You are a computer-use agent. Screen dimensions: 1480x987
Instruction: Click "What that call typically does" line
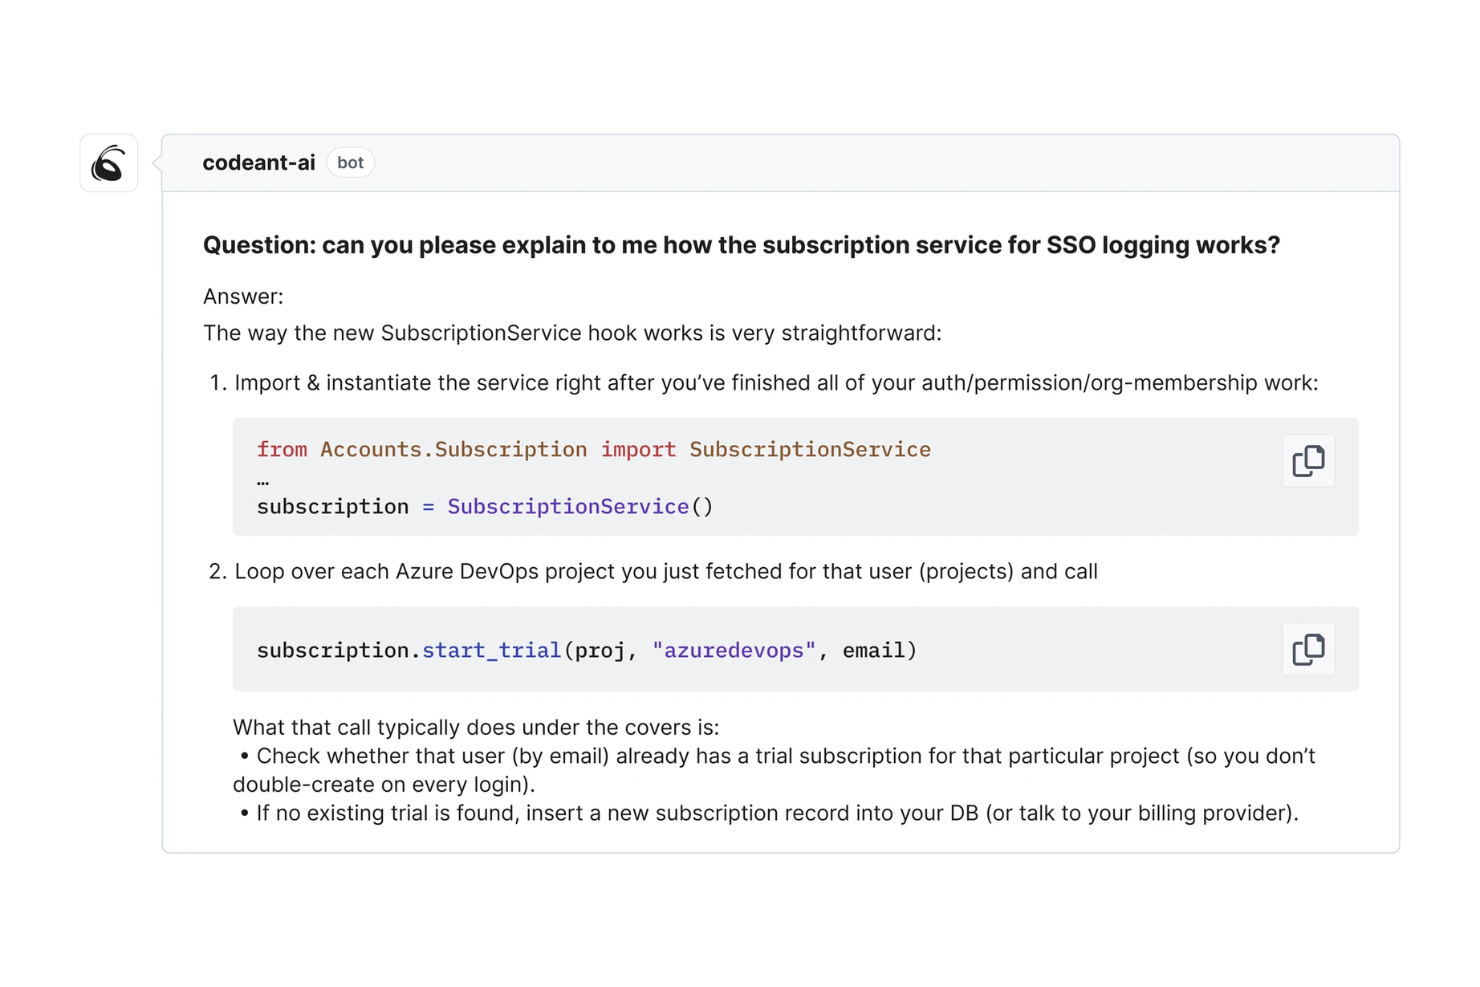(x=476, y=727)
